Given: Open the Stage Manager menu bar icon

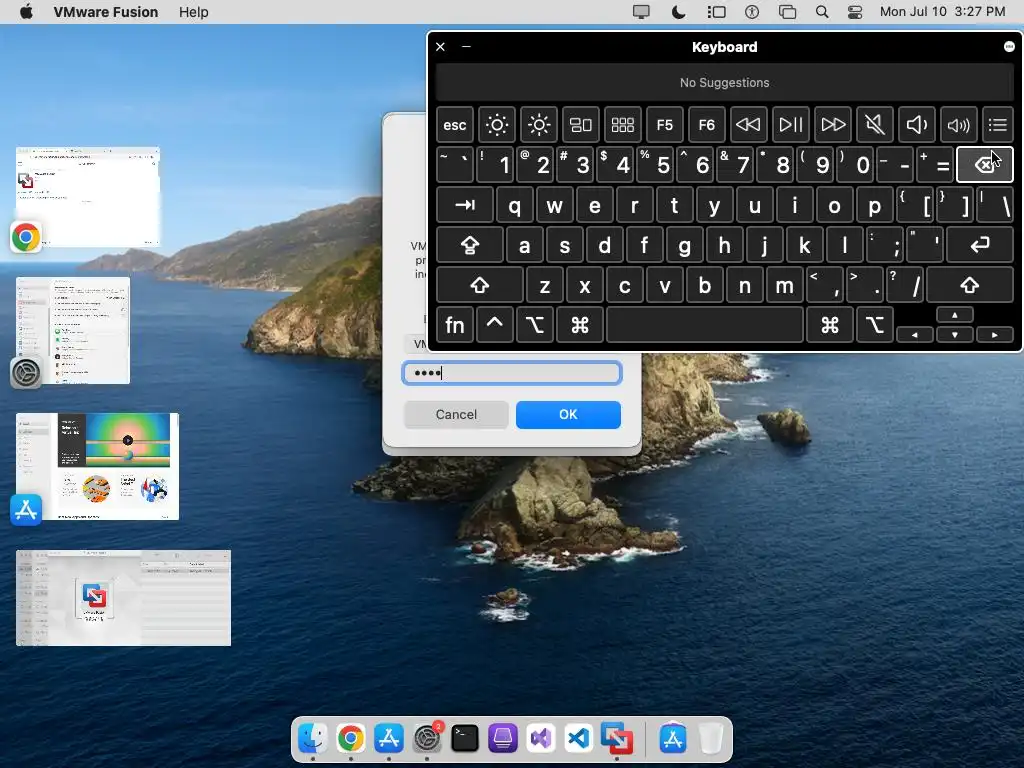Looking at the screenshot, I should click(716, 12).
